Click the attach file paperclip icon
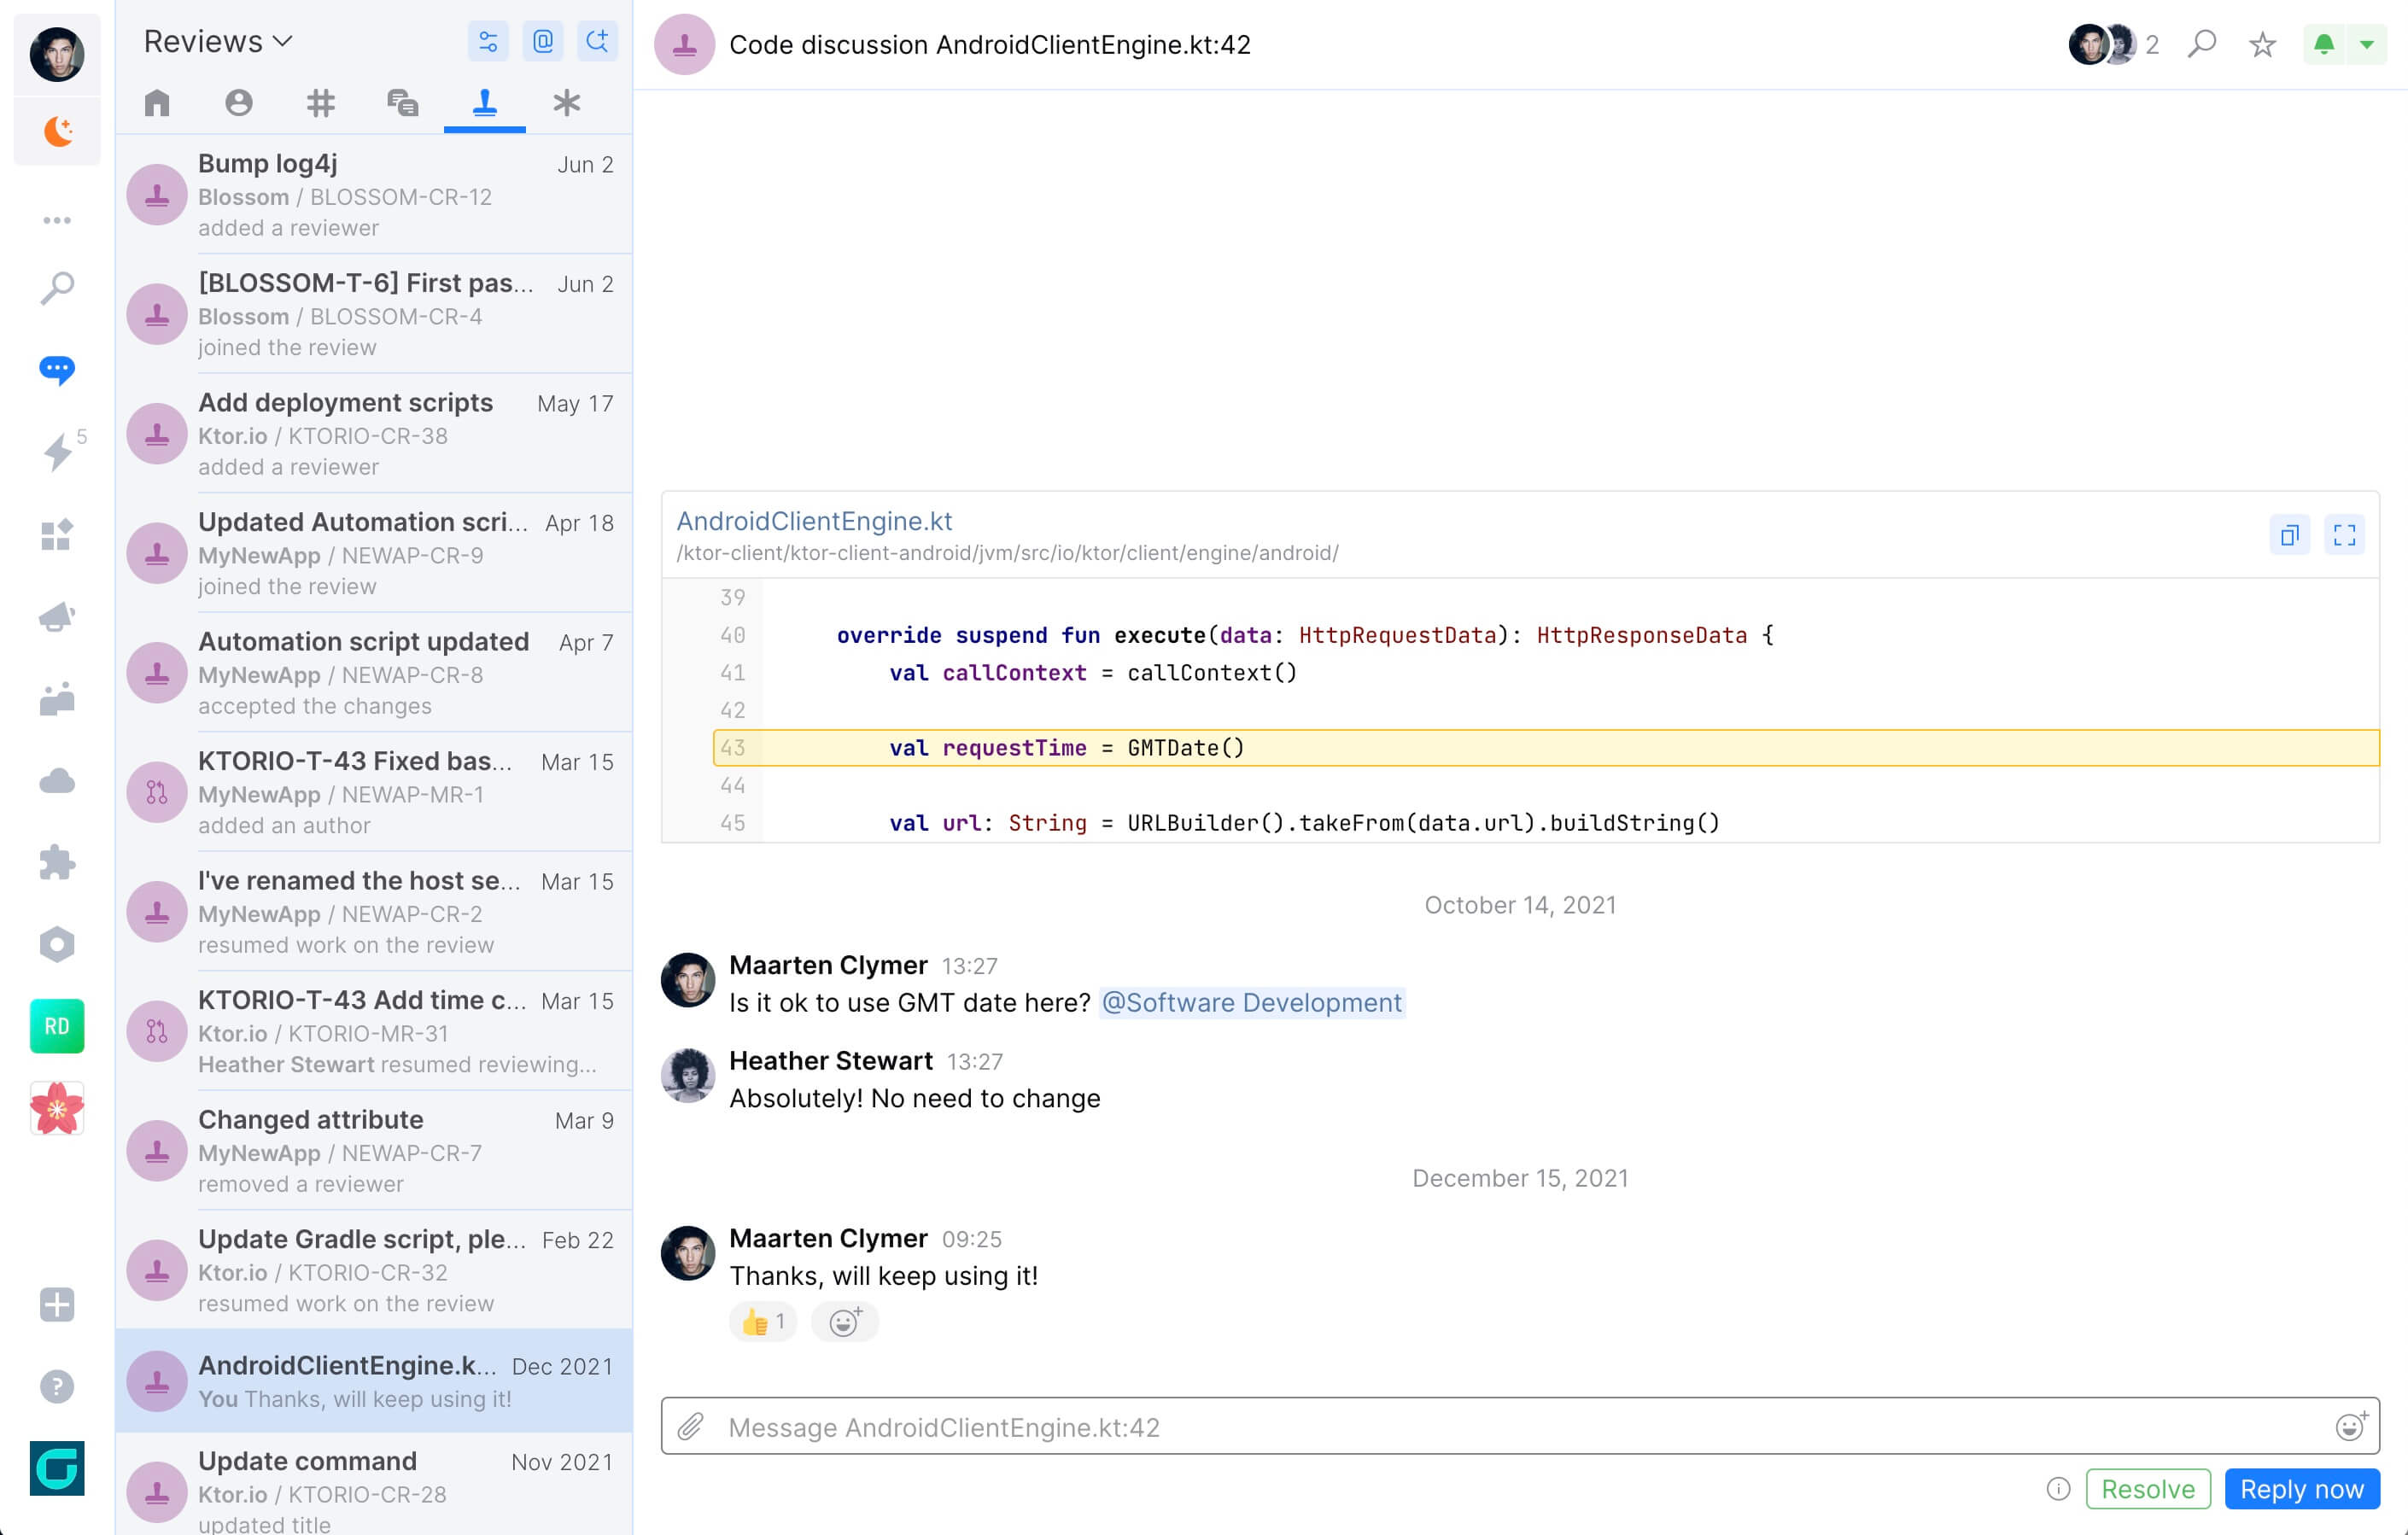Image resolution: width=2408 pixels, height=1535 pixels. pos(690,1426)
